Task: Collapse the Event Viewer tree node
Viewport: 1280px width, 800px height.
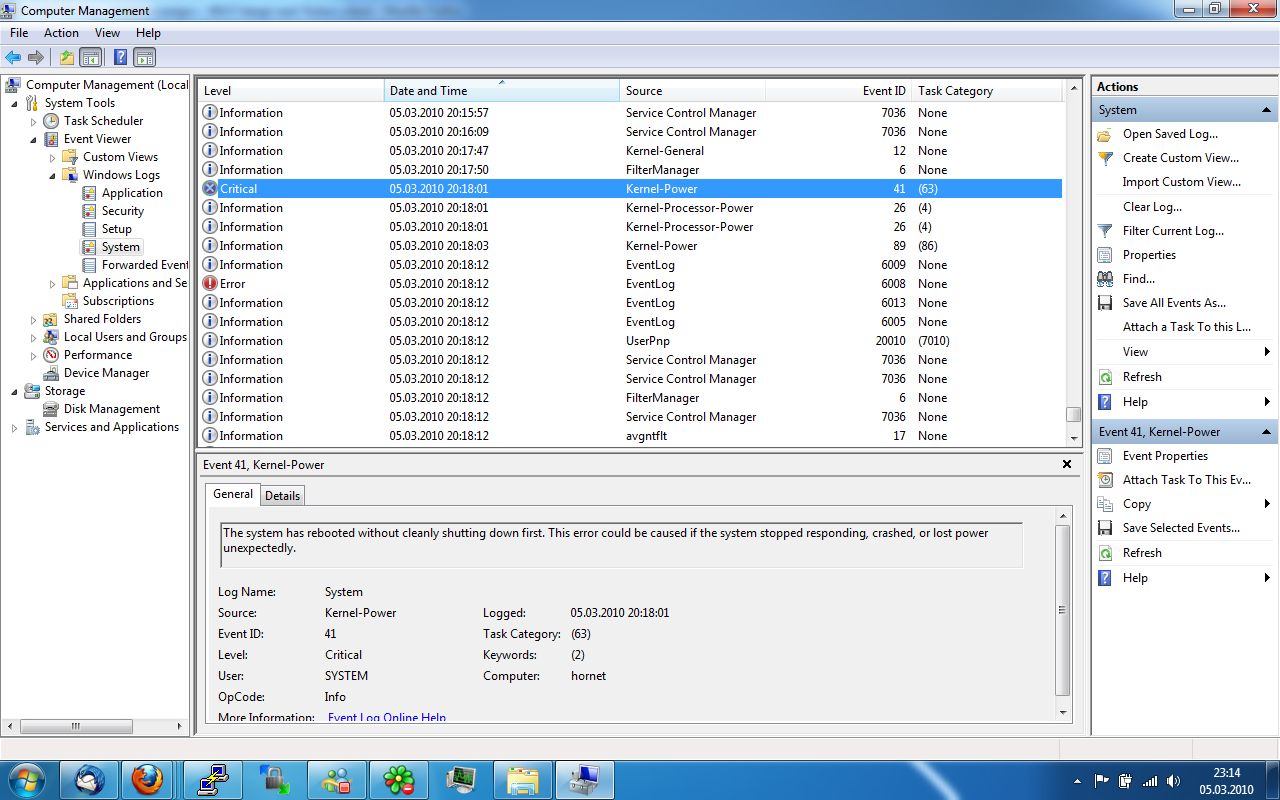Action: [x=33, y=139]
